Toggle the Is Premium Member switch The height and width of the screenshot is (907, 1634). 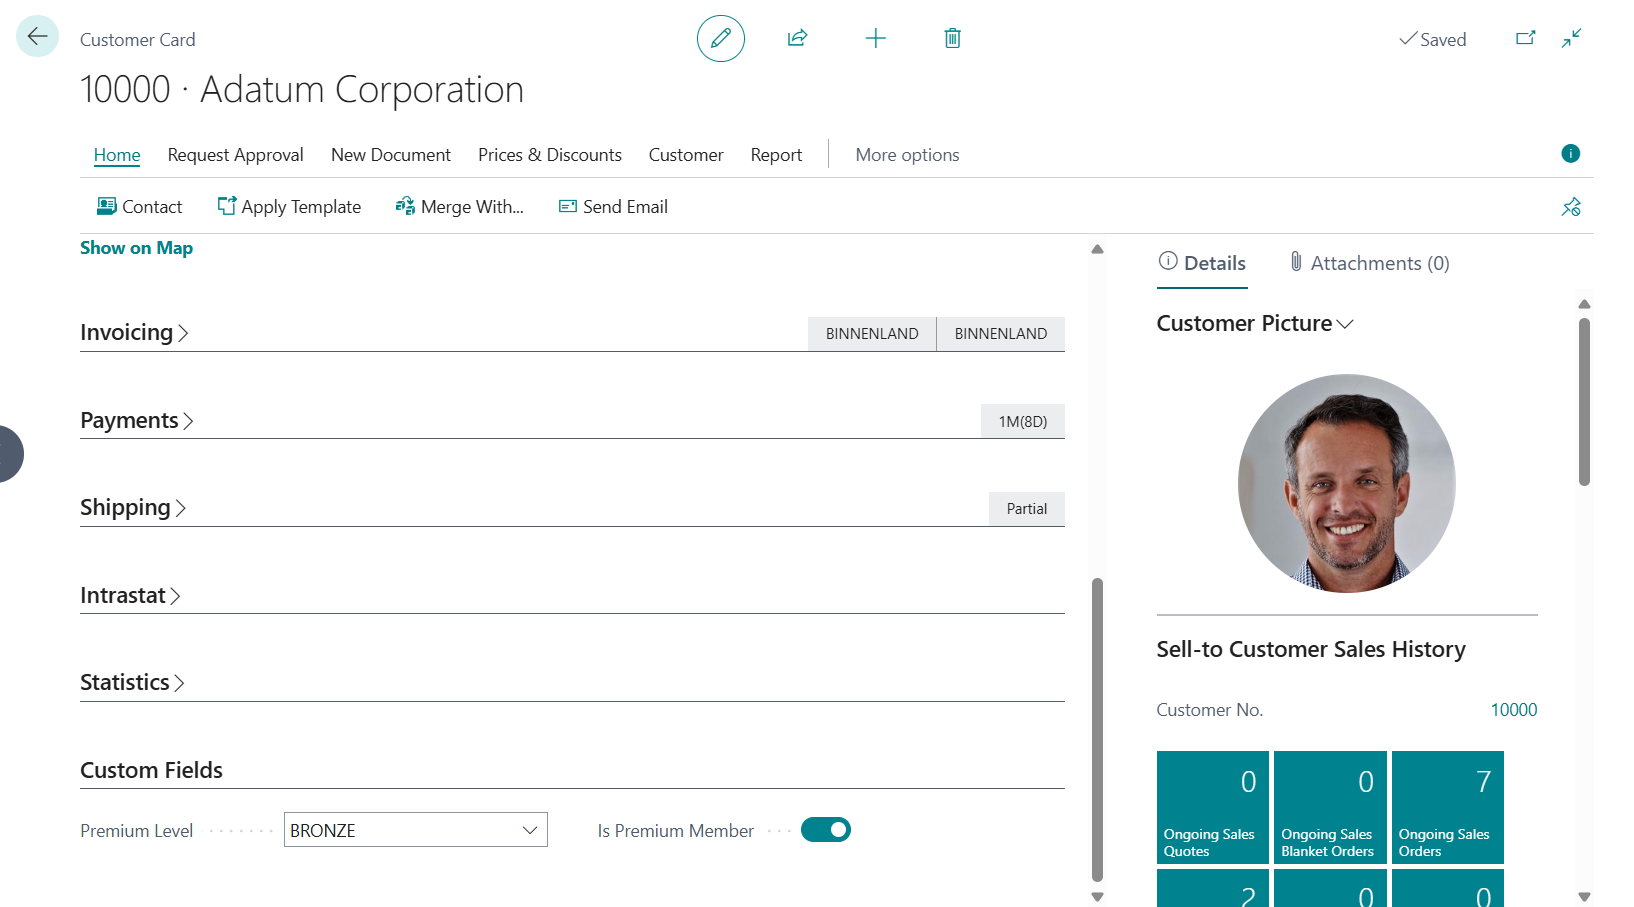point(825,830)
